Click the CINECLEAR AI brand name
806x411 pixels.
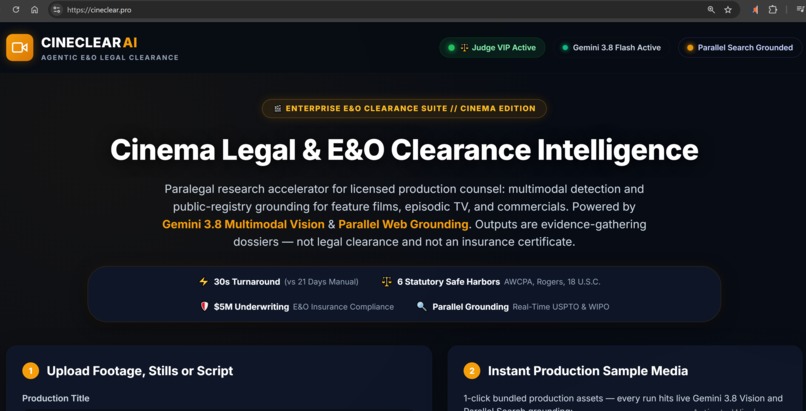(89, 43)
